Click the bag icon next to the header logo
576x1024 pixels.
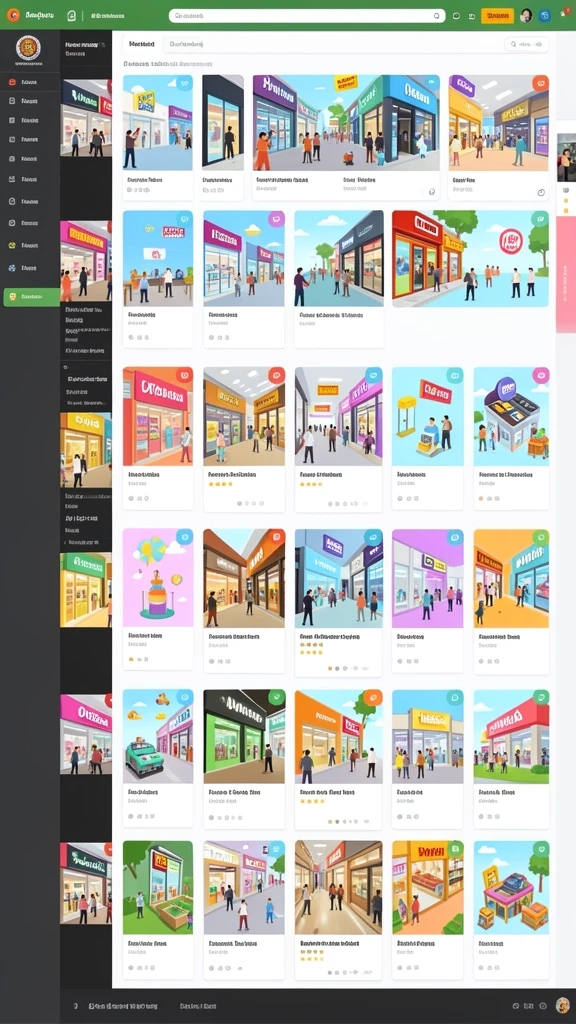[x=72, y=16]
